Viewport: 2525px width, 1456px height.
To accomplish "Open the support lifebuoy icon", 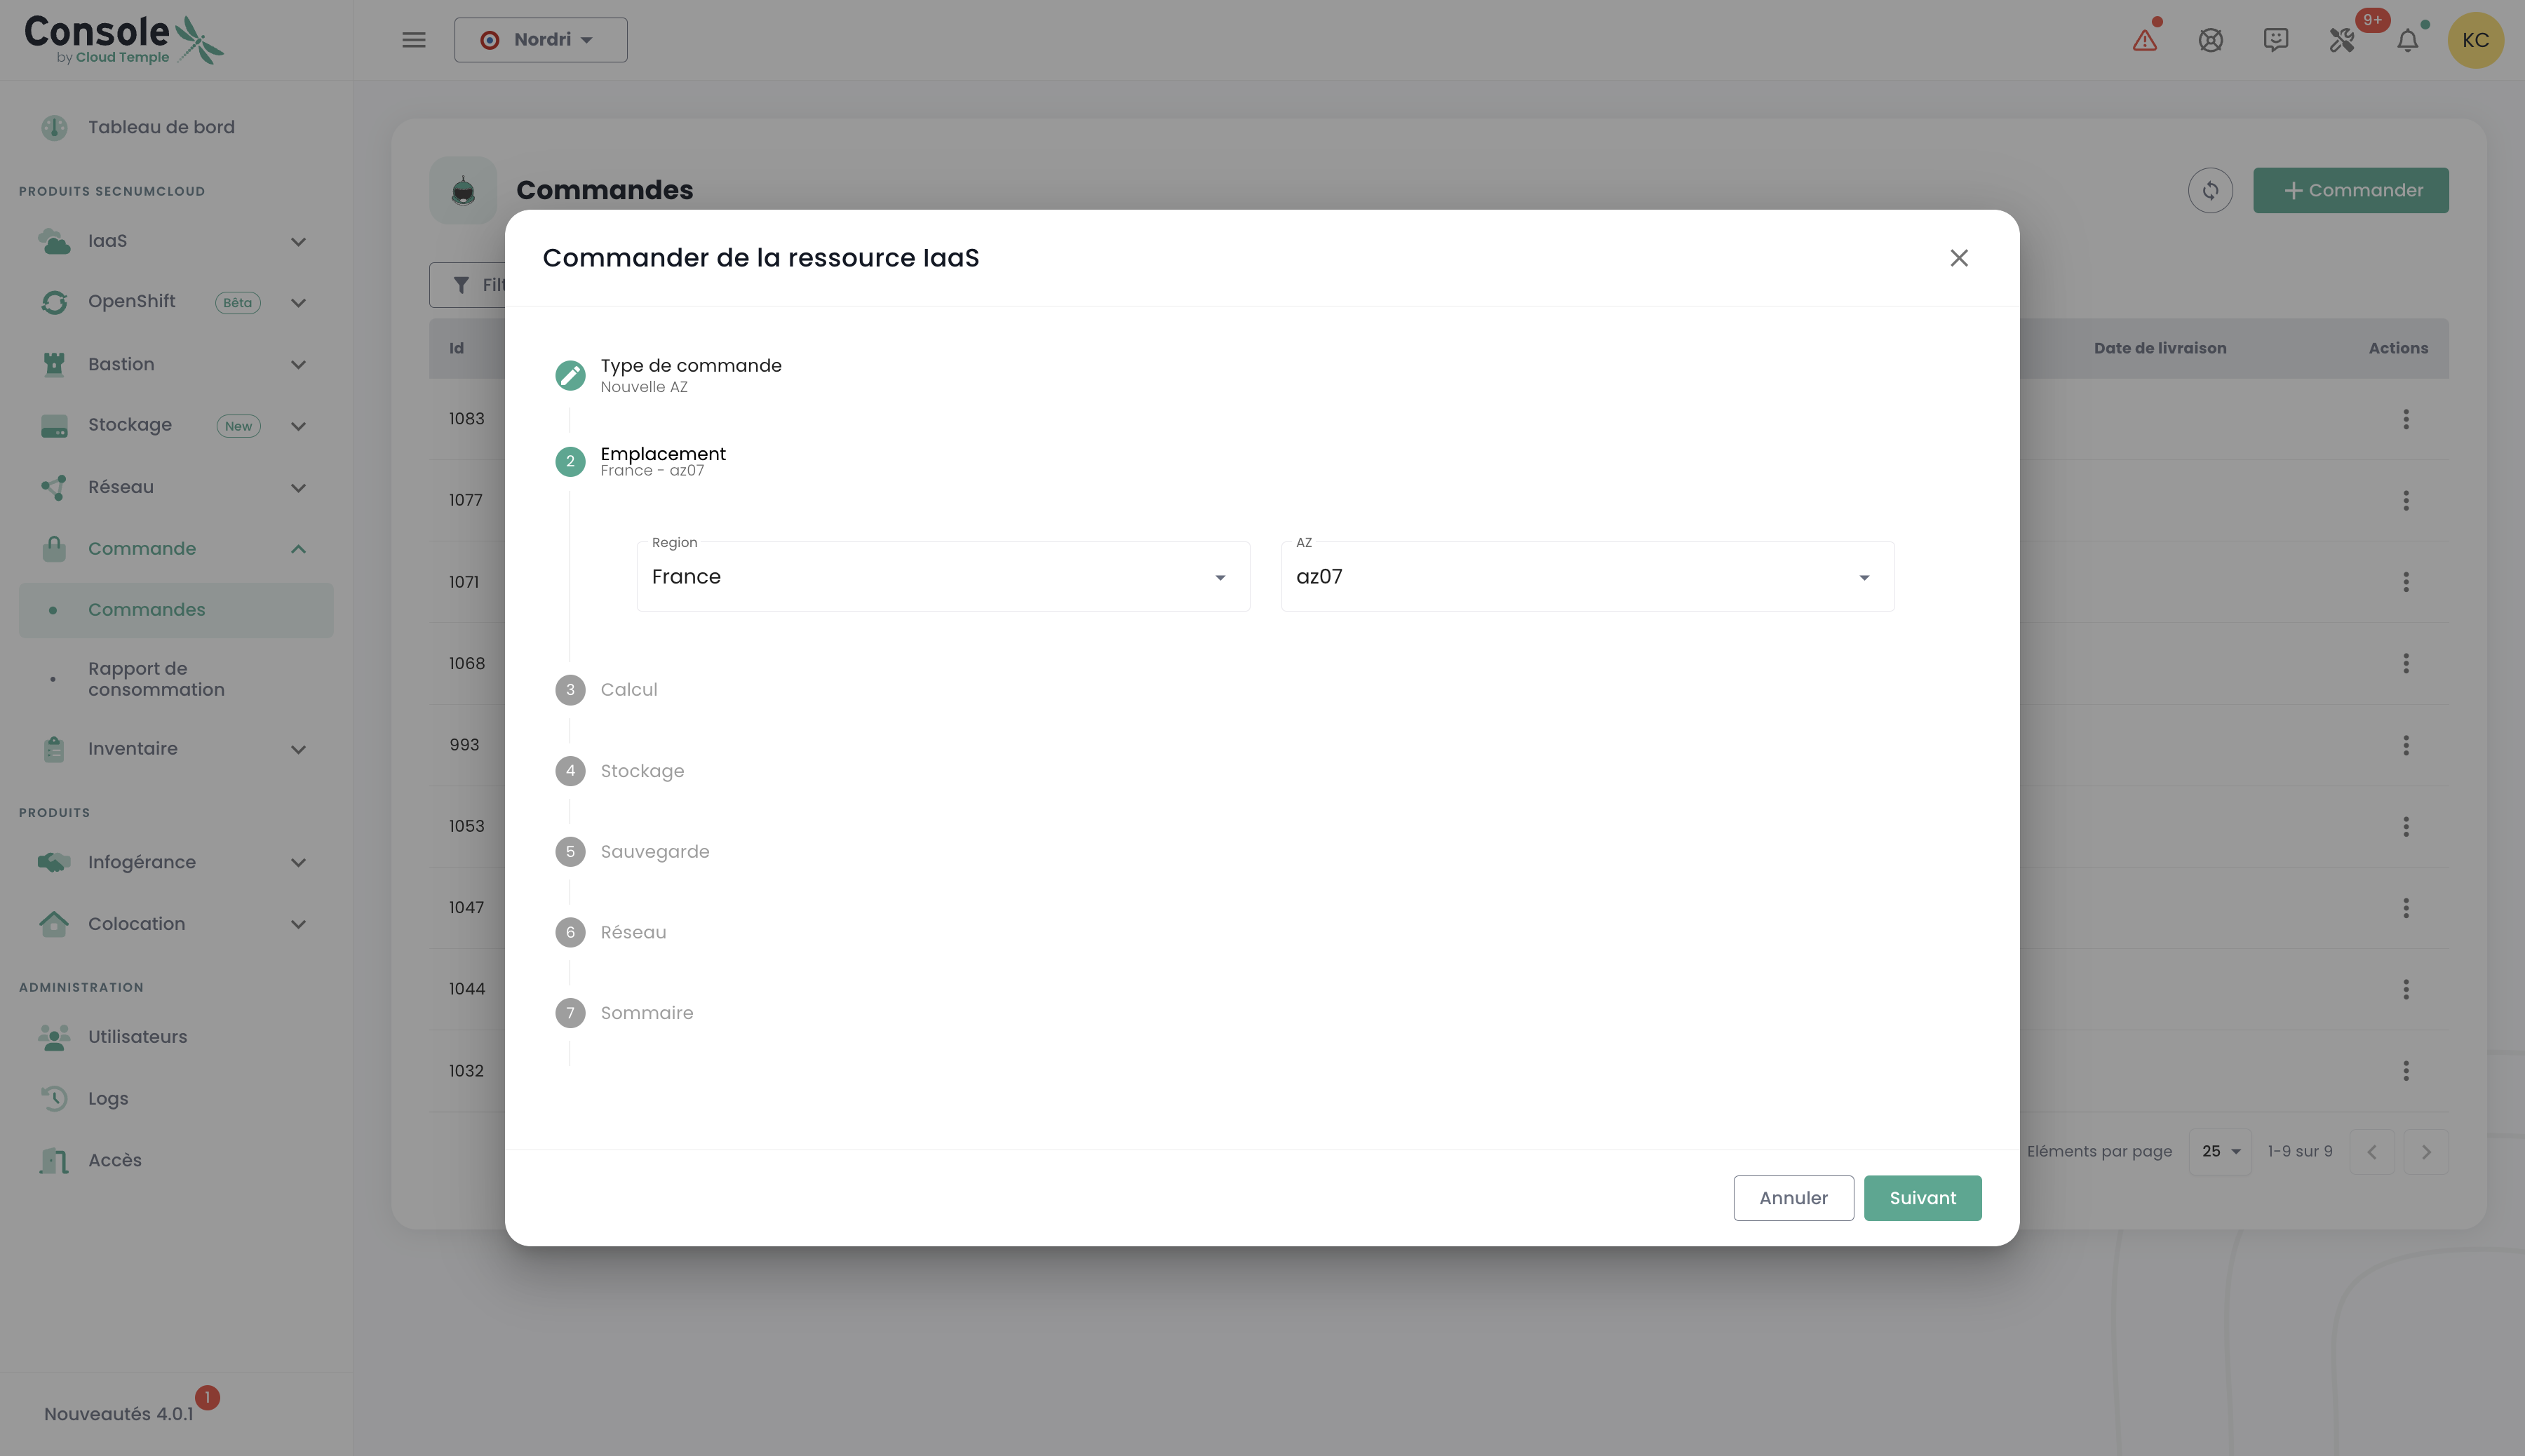I will (x=2210, y=40).
